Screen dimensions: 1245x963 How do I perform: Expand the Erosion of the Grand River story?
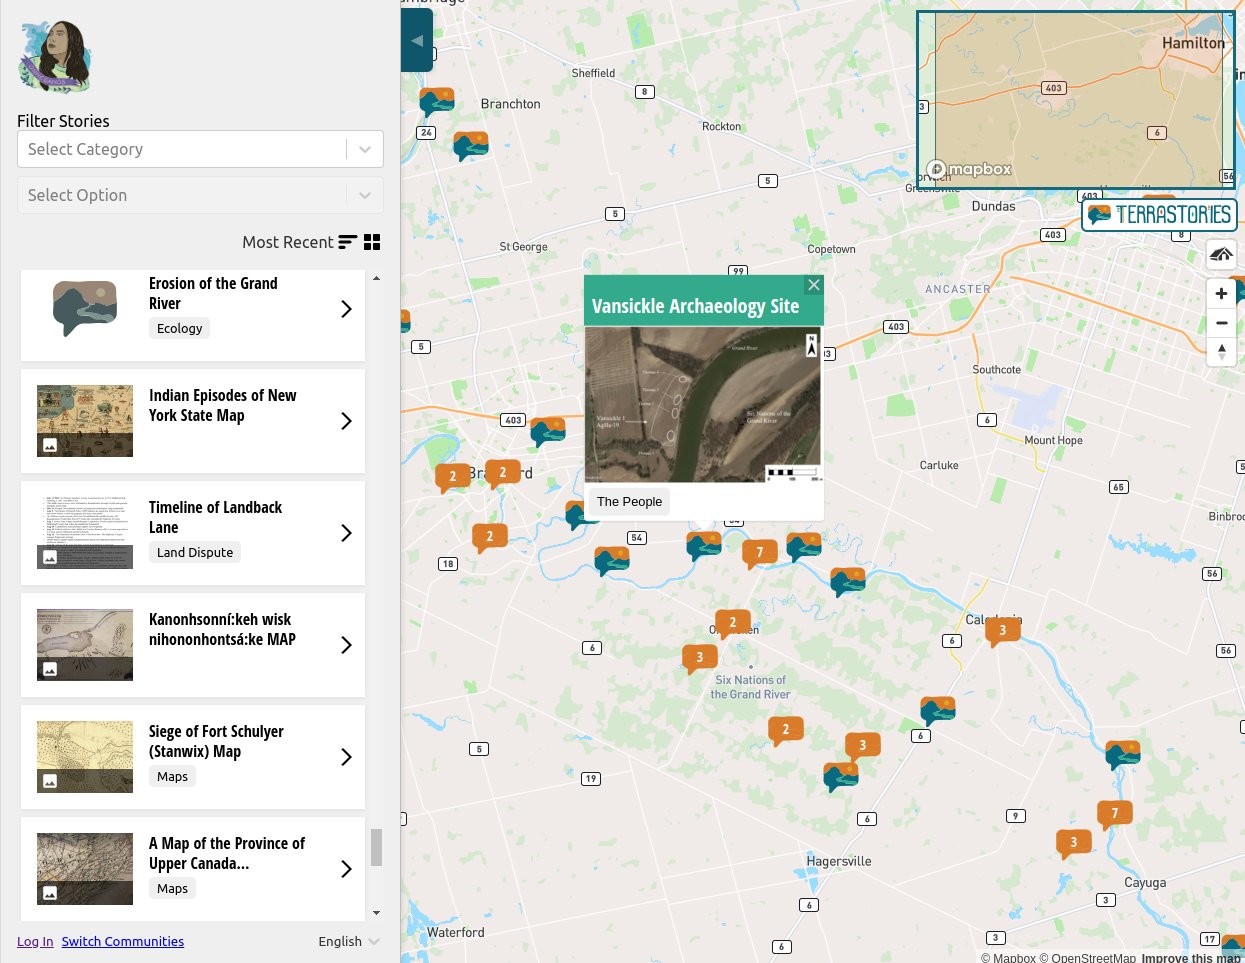click(x=346, y=309)
